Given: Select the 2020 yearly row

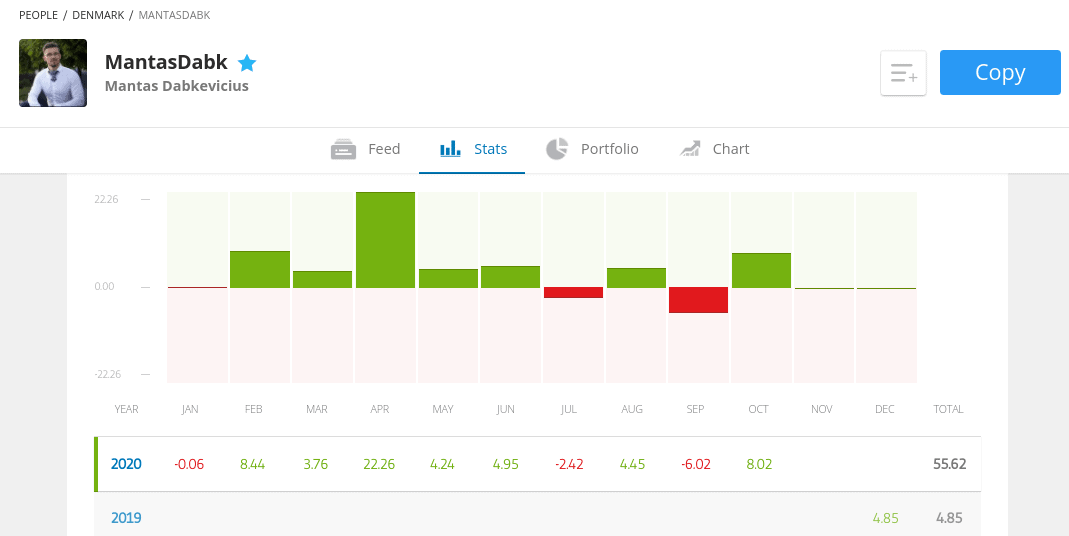Looking at the screenshot, I should (538, 464).
